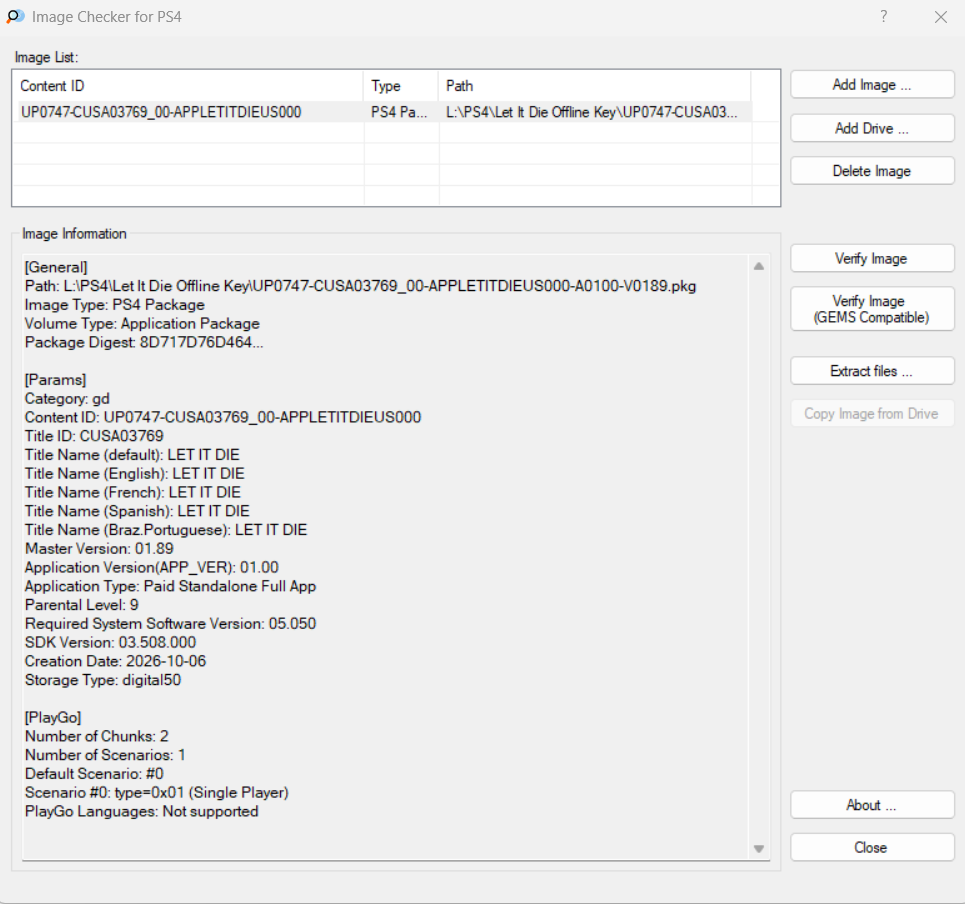Click 'Title Name (English): LET IT DIE'

[135, 474]
